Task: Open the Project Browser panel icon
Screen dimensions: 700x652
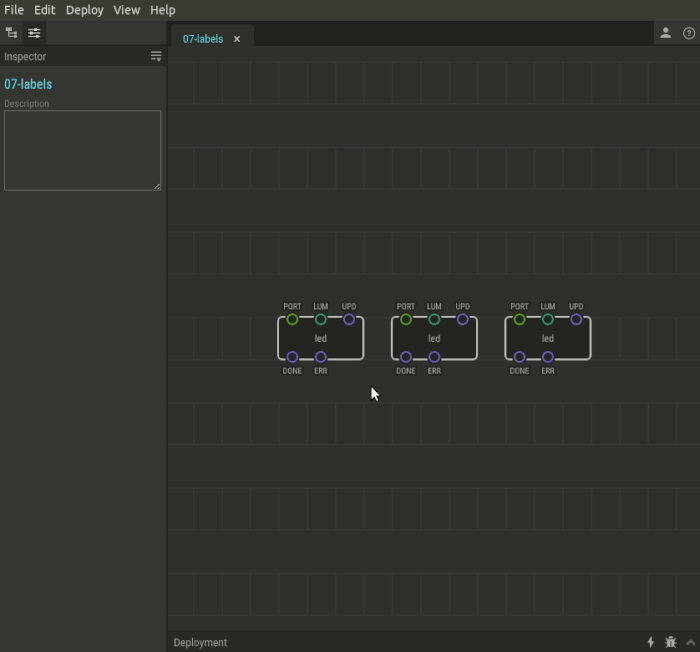Action: click(12, 33)
